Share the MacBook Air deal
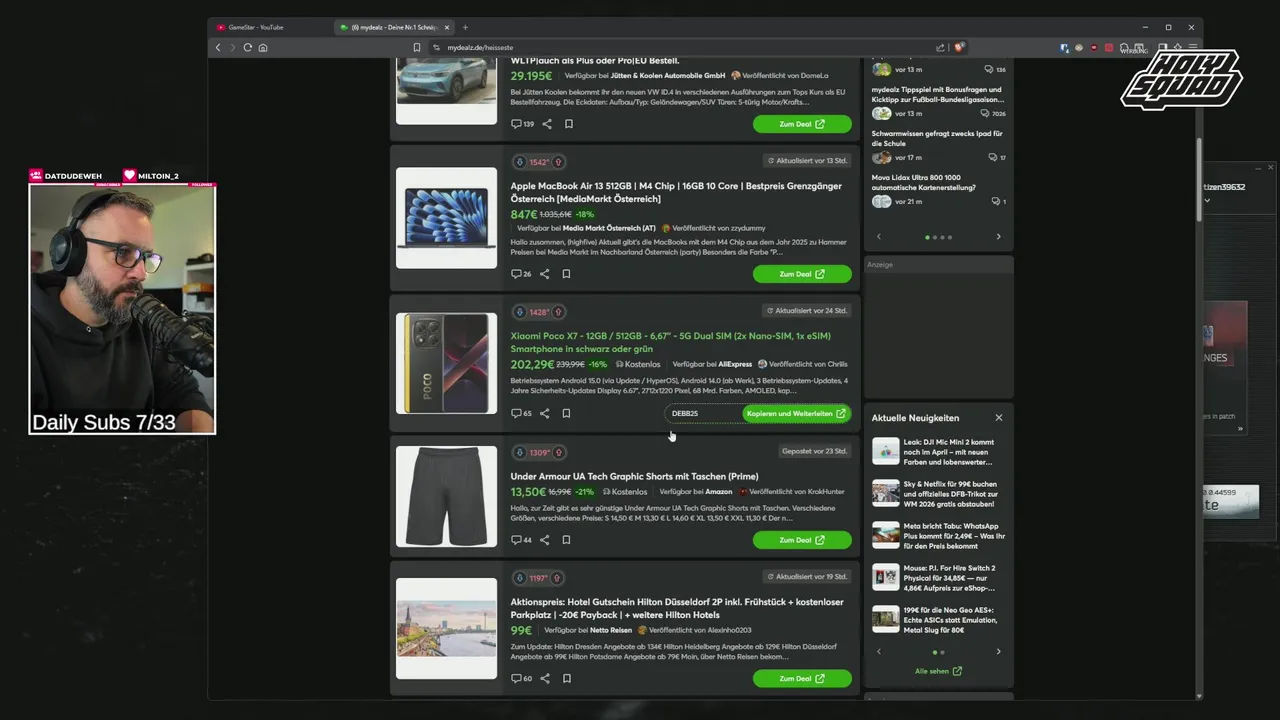This screenshot has width=1280, height=720. coord(545,274)
